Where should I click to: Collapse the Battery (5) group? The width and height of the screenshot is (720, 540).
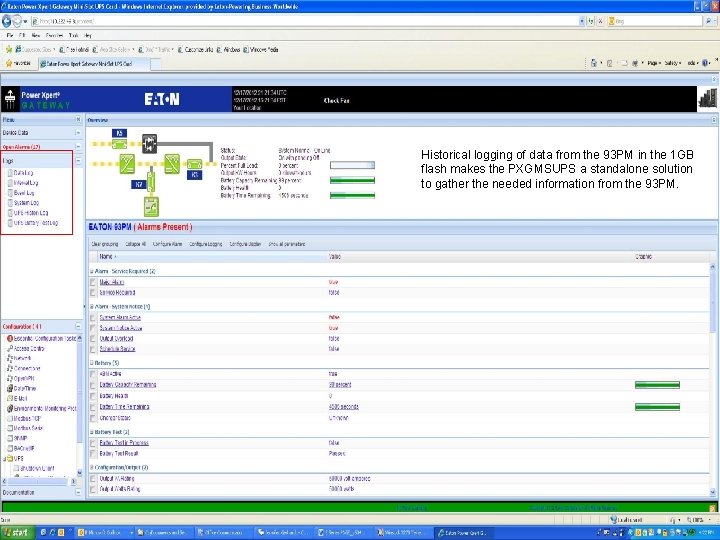click(x=92, y=363)
